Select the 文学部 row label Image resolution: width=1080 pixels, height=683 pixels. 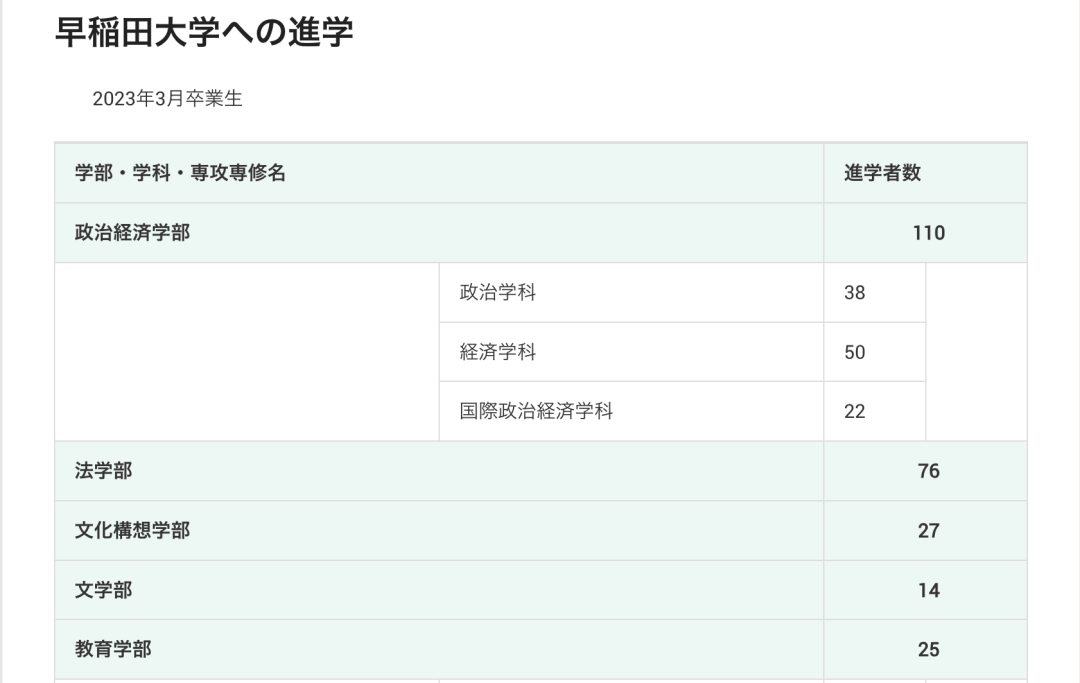tap(104, 590)
